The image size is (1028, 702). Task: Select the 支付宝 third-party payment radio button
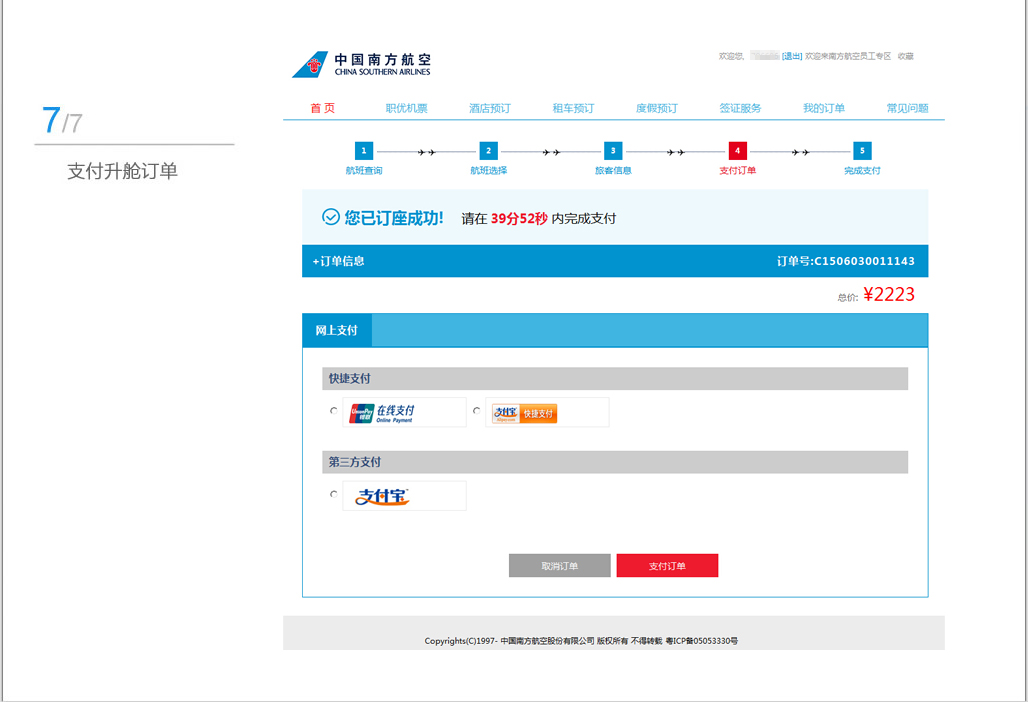[x=333, y=493]
